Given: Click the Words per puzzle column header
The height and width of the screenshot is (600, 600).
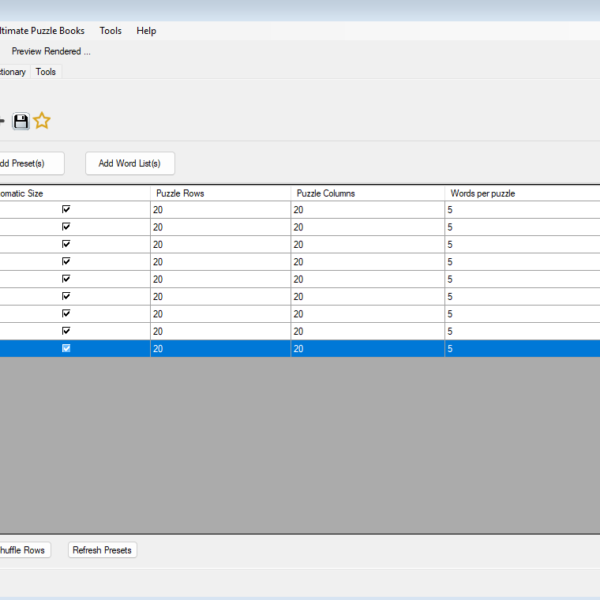Looking at the screenshot, I should [x=520, y=193].
